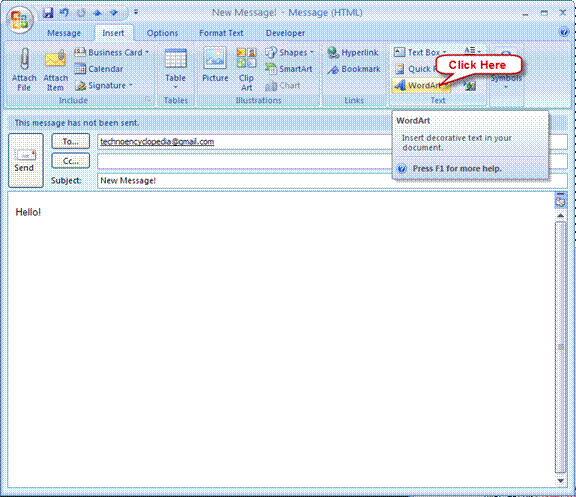
Task: Click the WordArt button in the Text group
Action: (420, 86)
